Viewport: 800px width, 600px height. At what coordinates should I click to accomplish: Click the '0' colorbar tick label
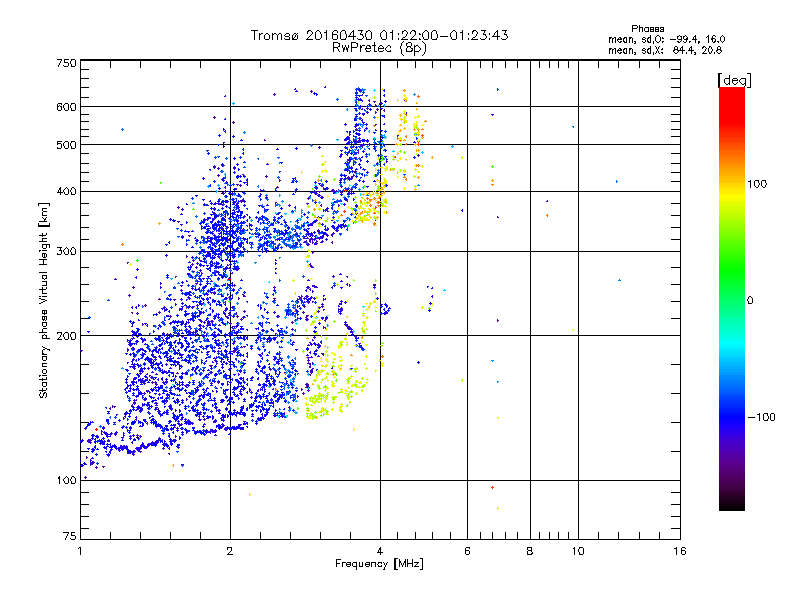(x=750, y=301)
